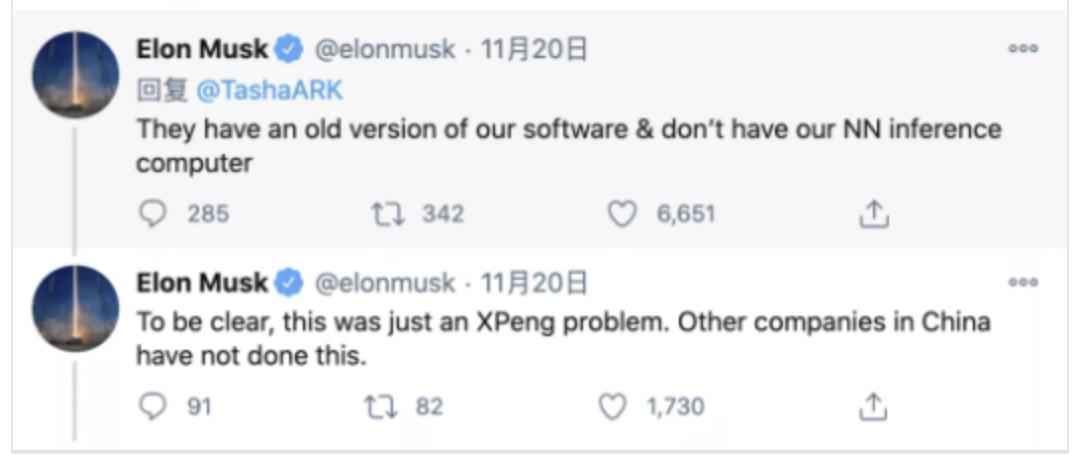Open first tweet's rocket profile picture
This screenshot has height=460, width=1080.
click(x=75, y=75)
